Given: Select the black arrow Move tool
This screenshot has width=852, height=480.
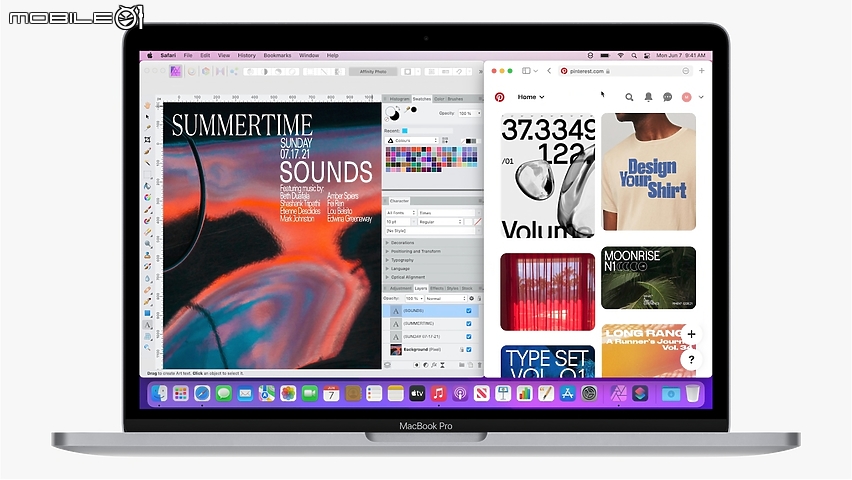Looking at the screenshot, I should pos(147,116).
